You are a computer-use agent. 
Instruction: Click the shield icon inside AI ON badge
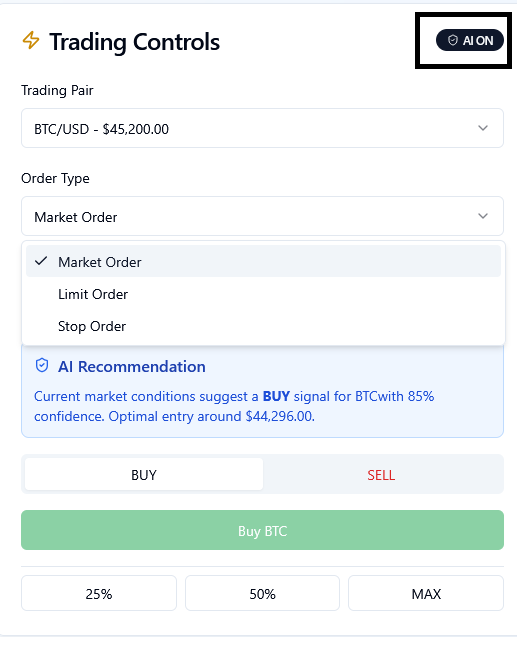(453, 40)
